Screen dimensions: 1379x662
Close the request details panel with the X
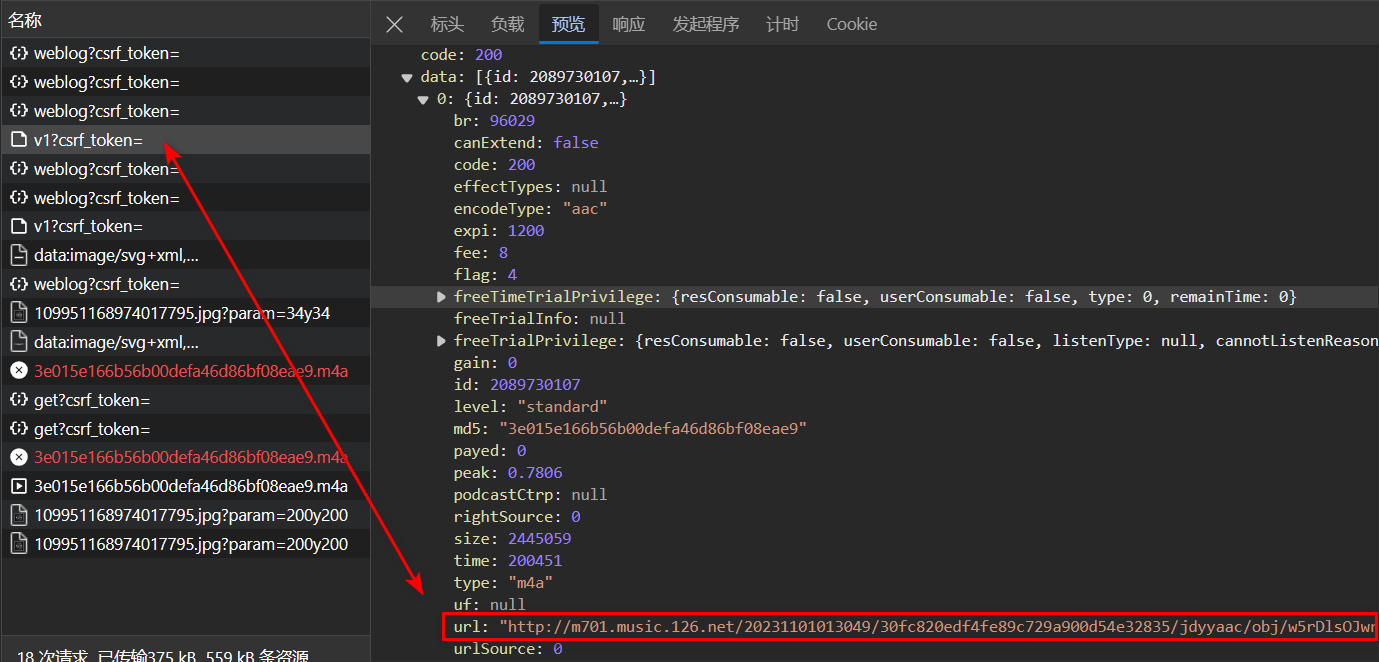click(394, 25)
